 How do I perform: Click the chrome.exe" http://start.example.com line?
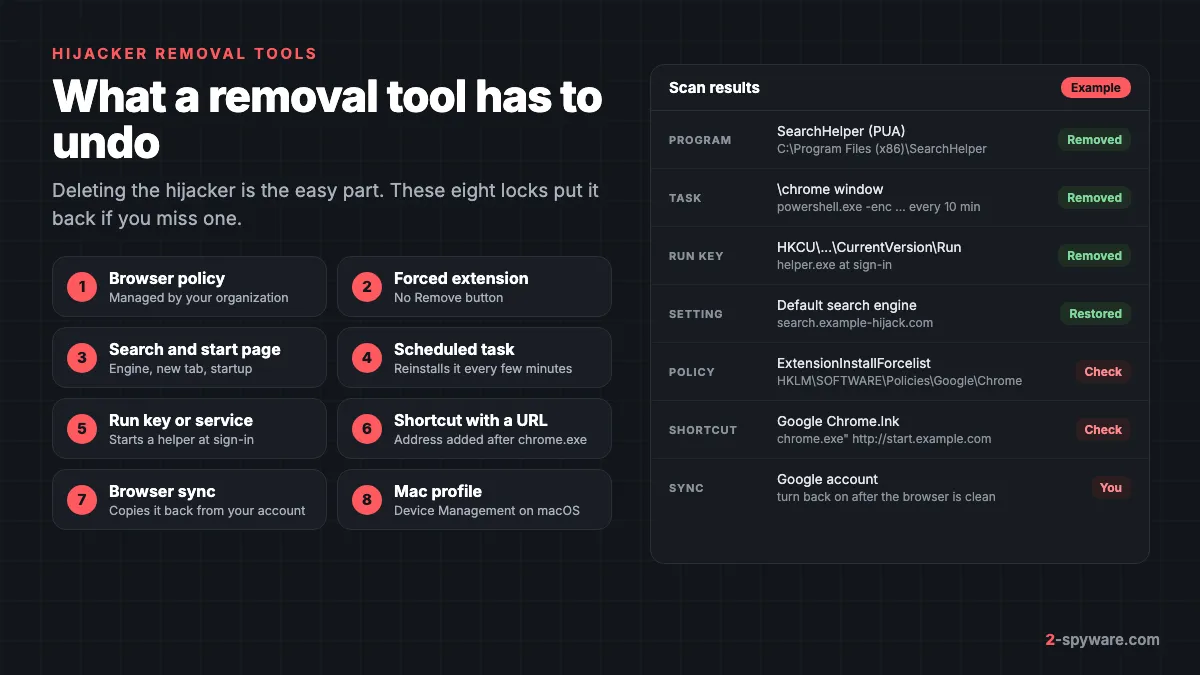click(884, 439)
